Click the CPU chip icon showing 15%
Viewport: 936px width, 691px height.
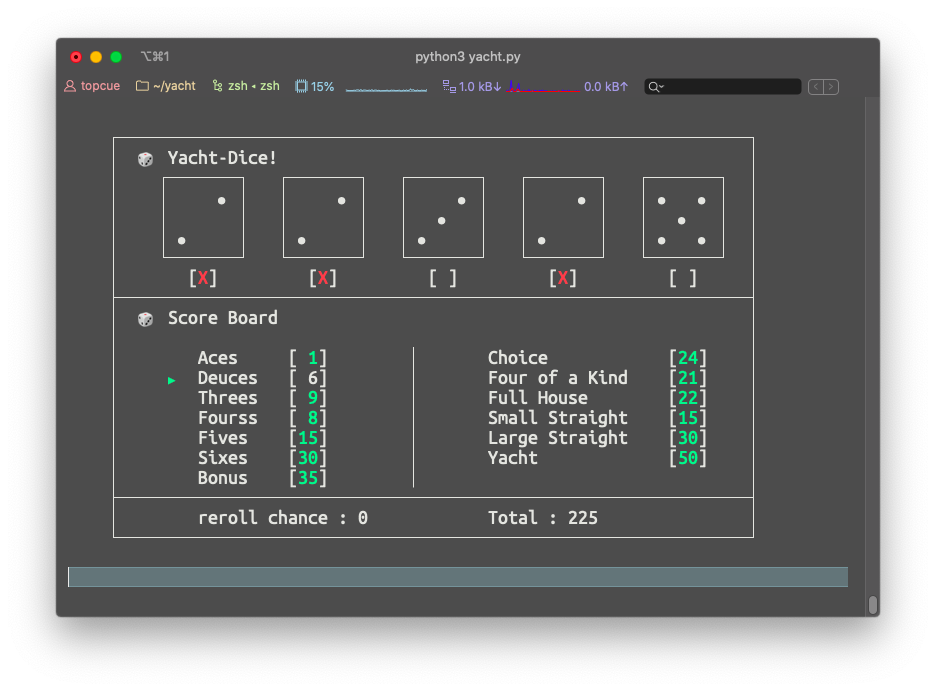click(301, 87)
